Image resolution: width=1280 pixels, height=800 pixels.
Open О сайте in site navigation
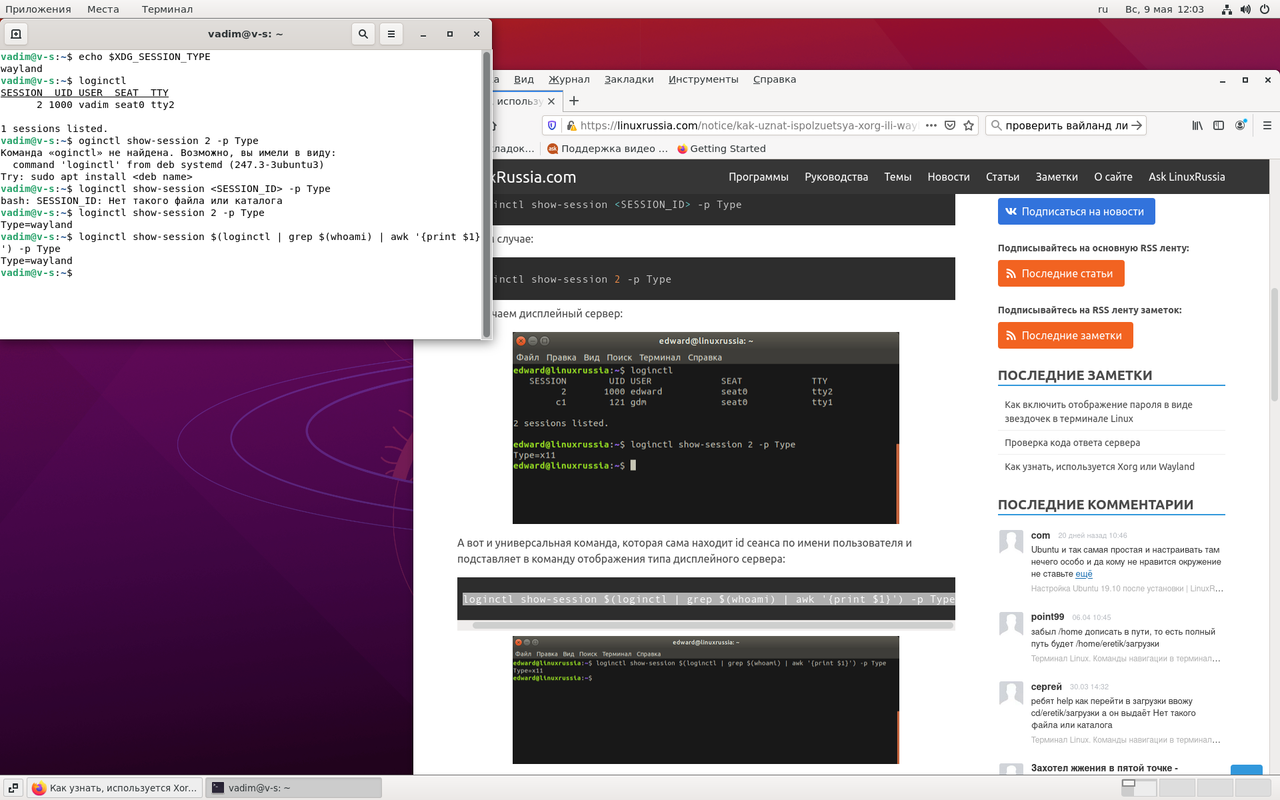(x=1113, y=177)
